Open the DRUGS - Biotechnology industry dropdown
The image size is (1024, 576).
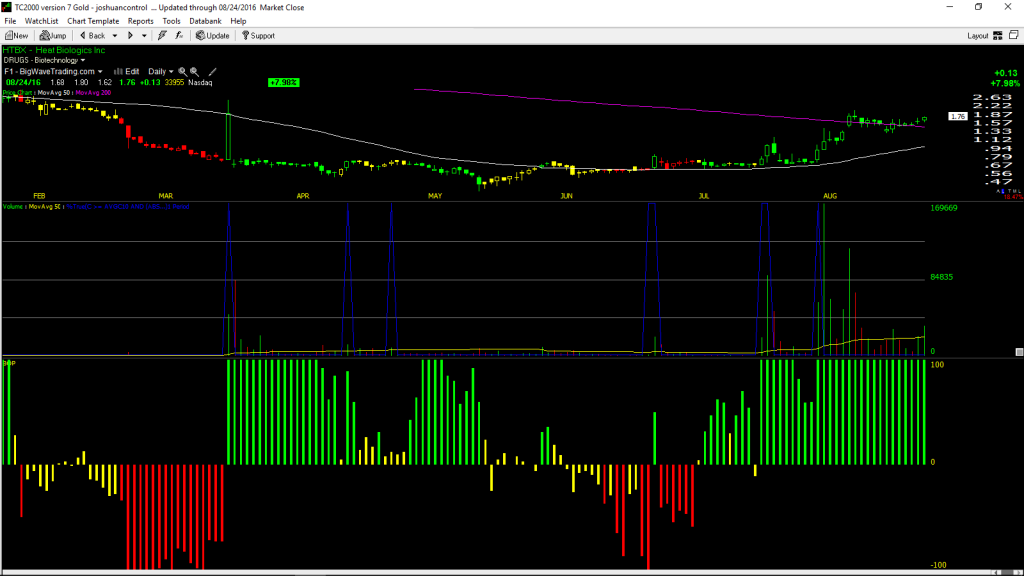coord(44,60)
